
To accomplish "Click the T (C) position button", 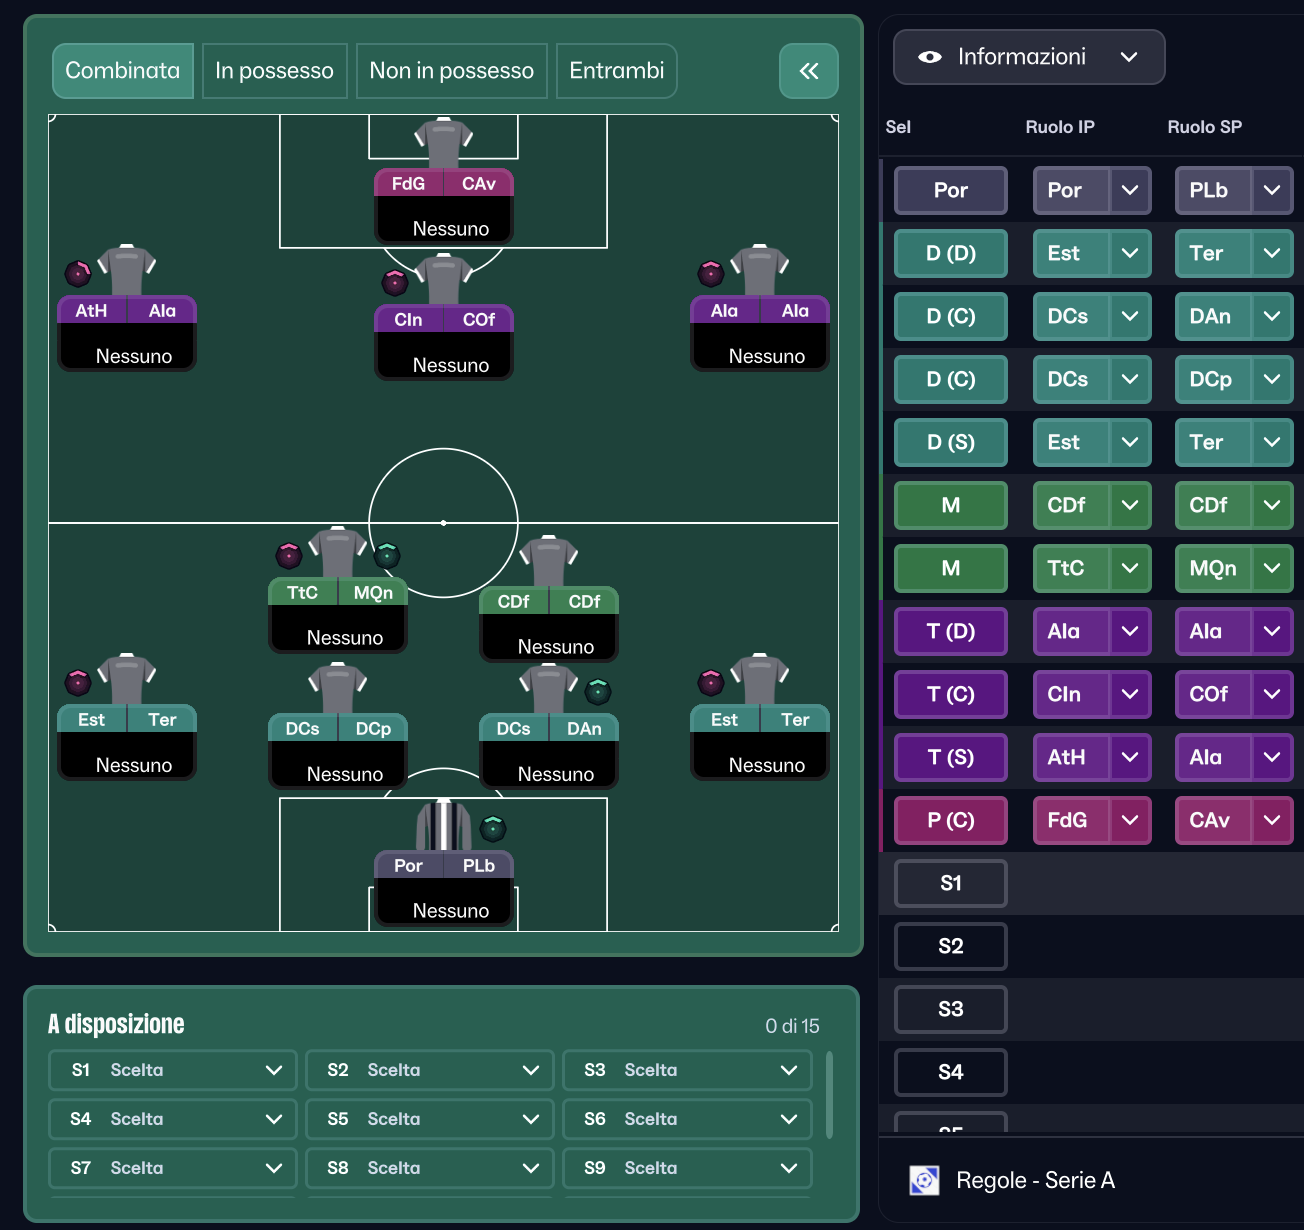I will 951,694.
